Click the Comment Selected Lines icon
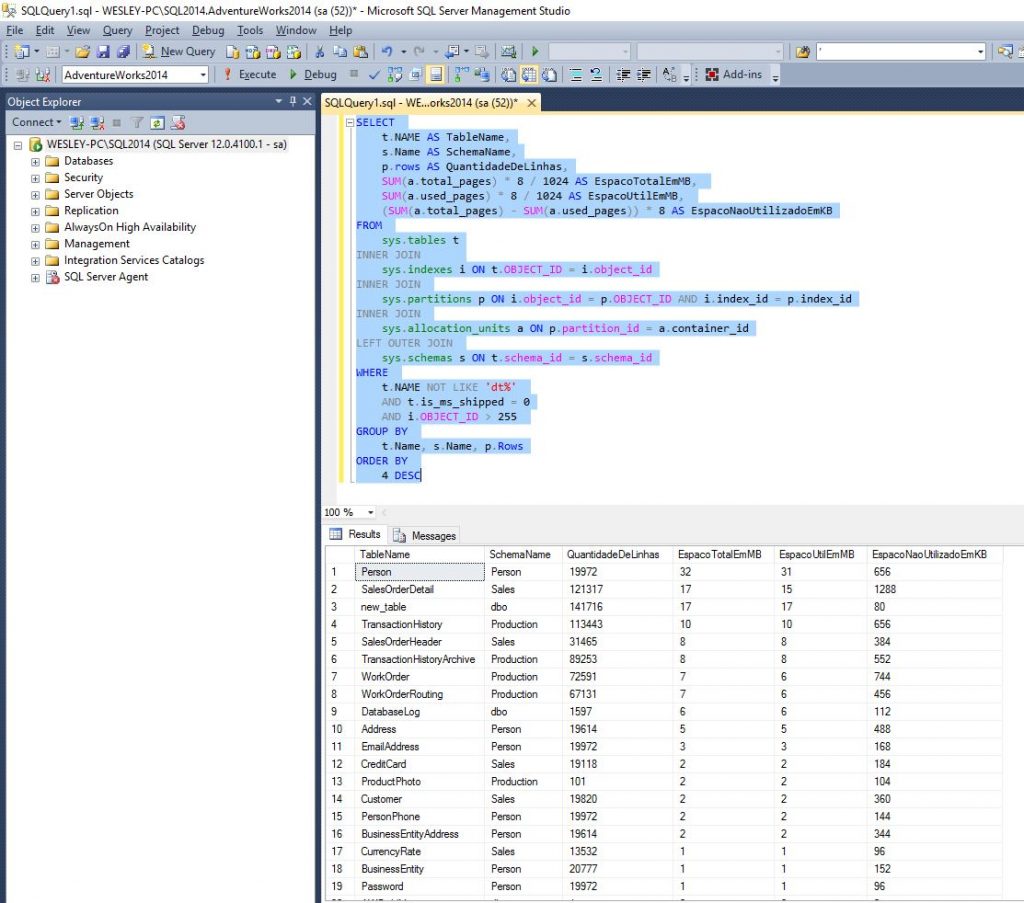 coord(577,74)
